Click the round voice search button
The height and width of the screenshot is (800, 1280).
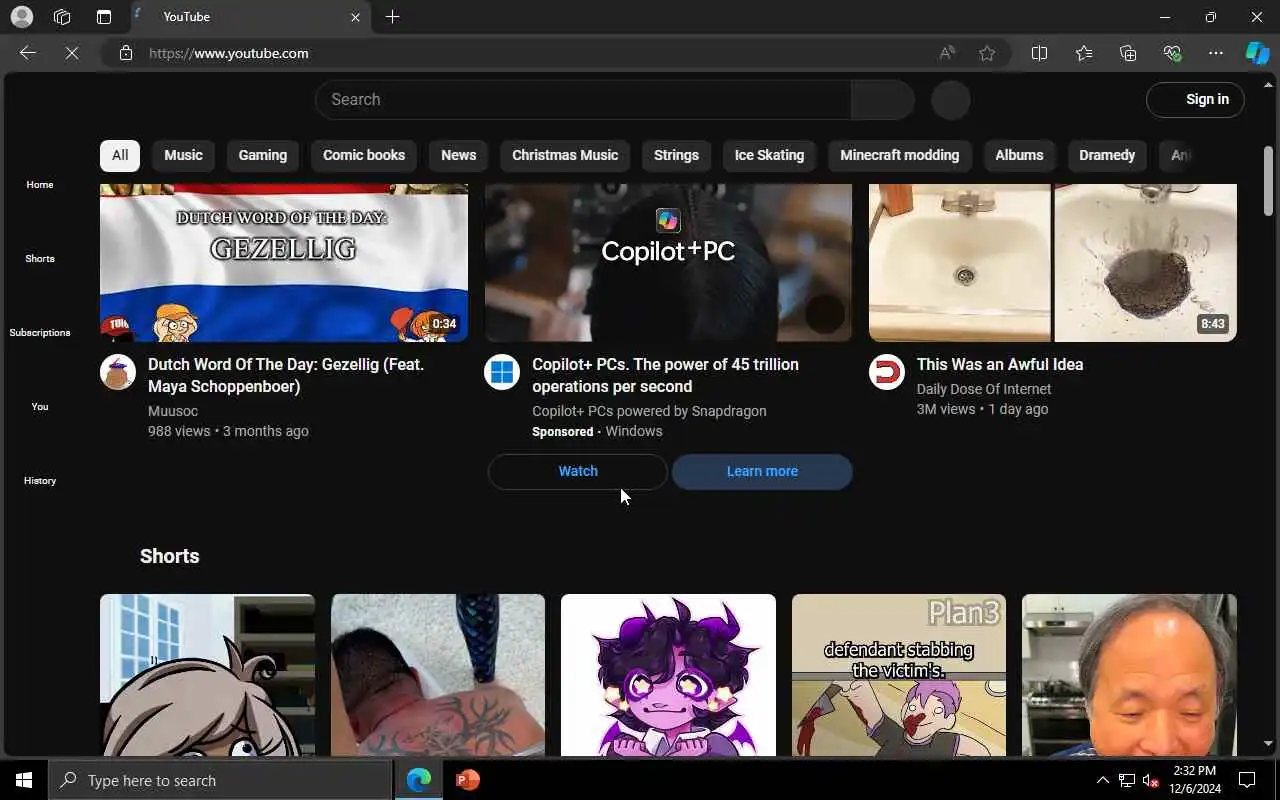point(951,100)
